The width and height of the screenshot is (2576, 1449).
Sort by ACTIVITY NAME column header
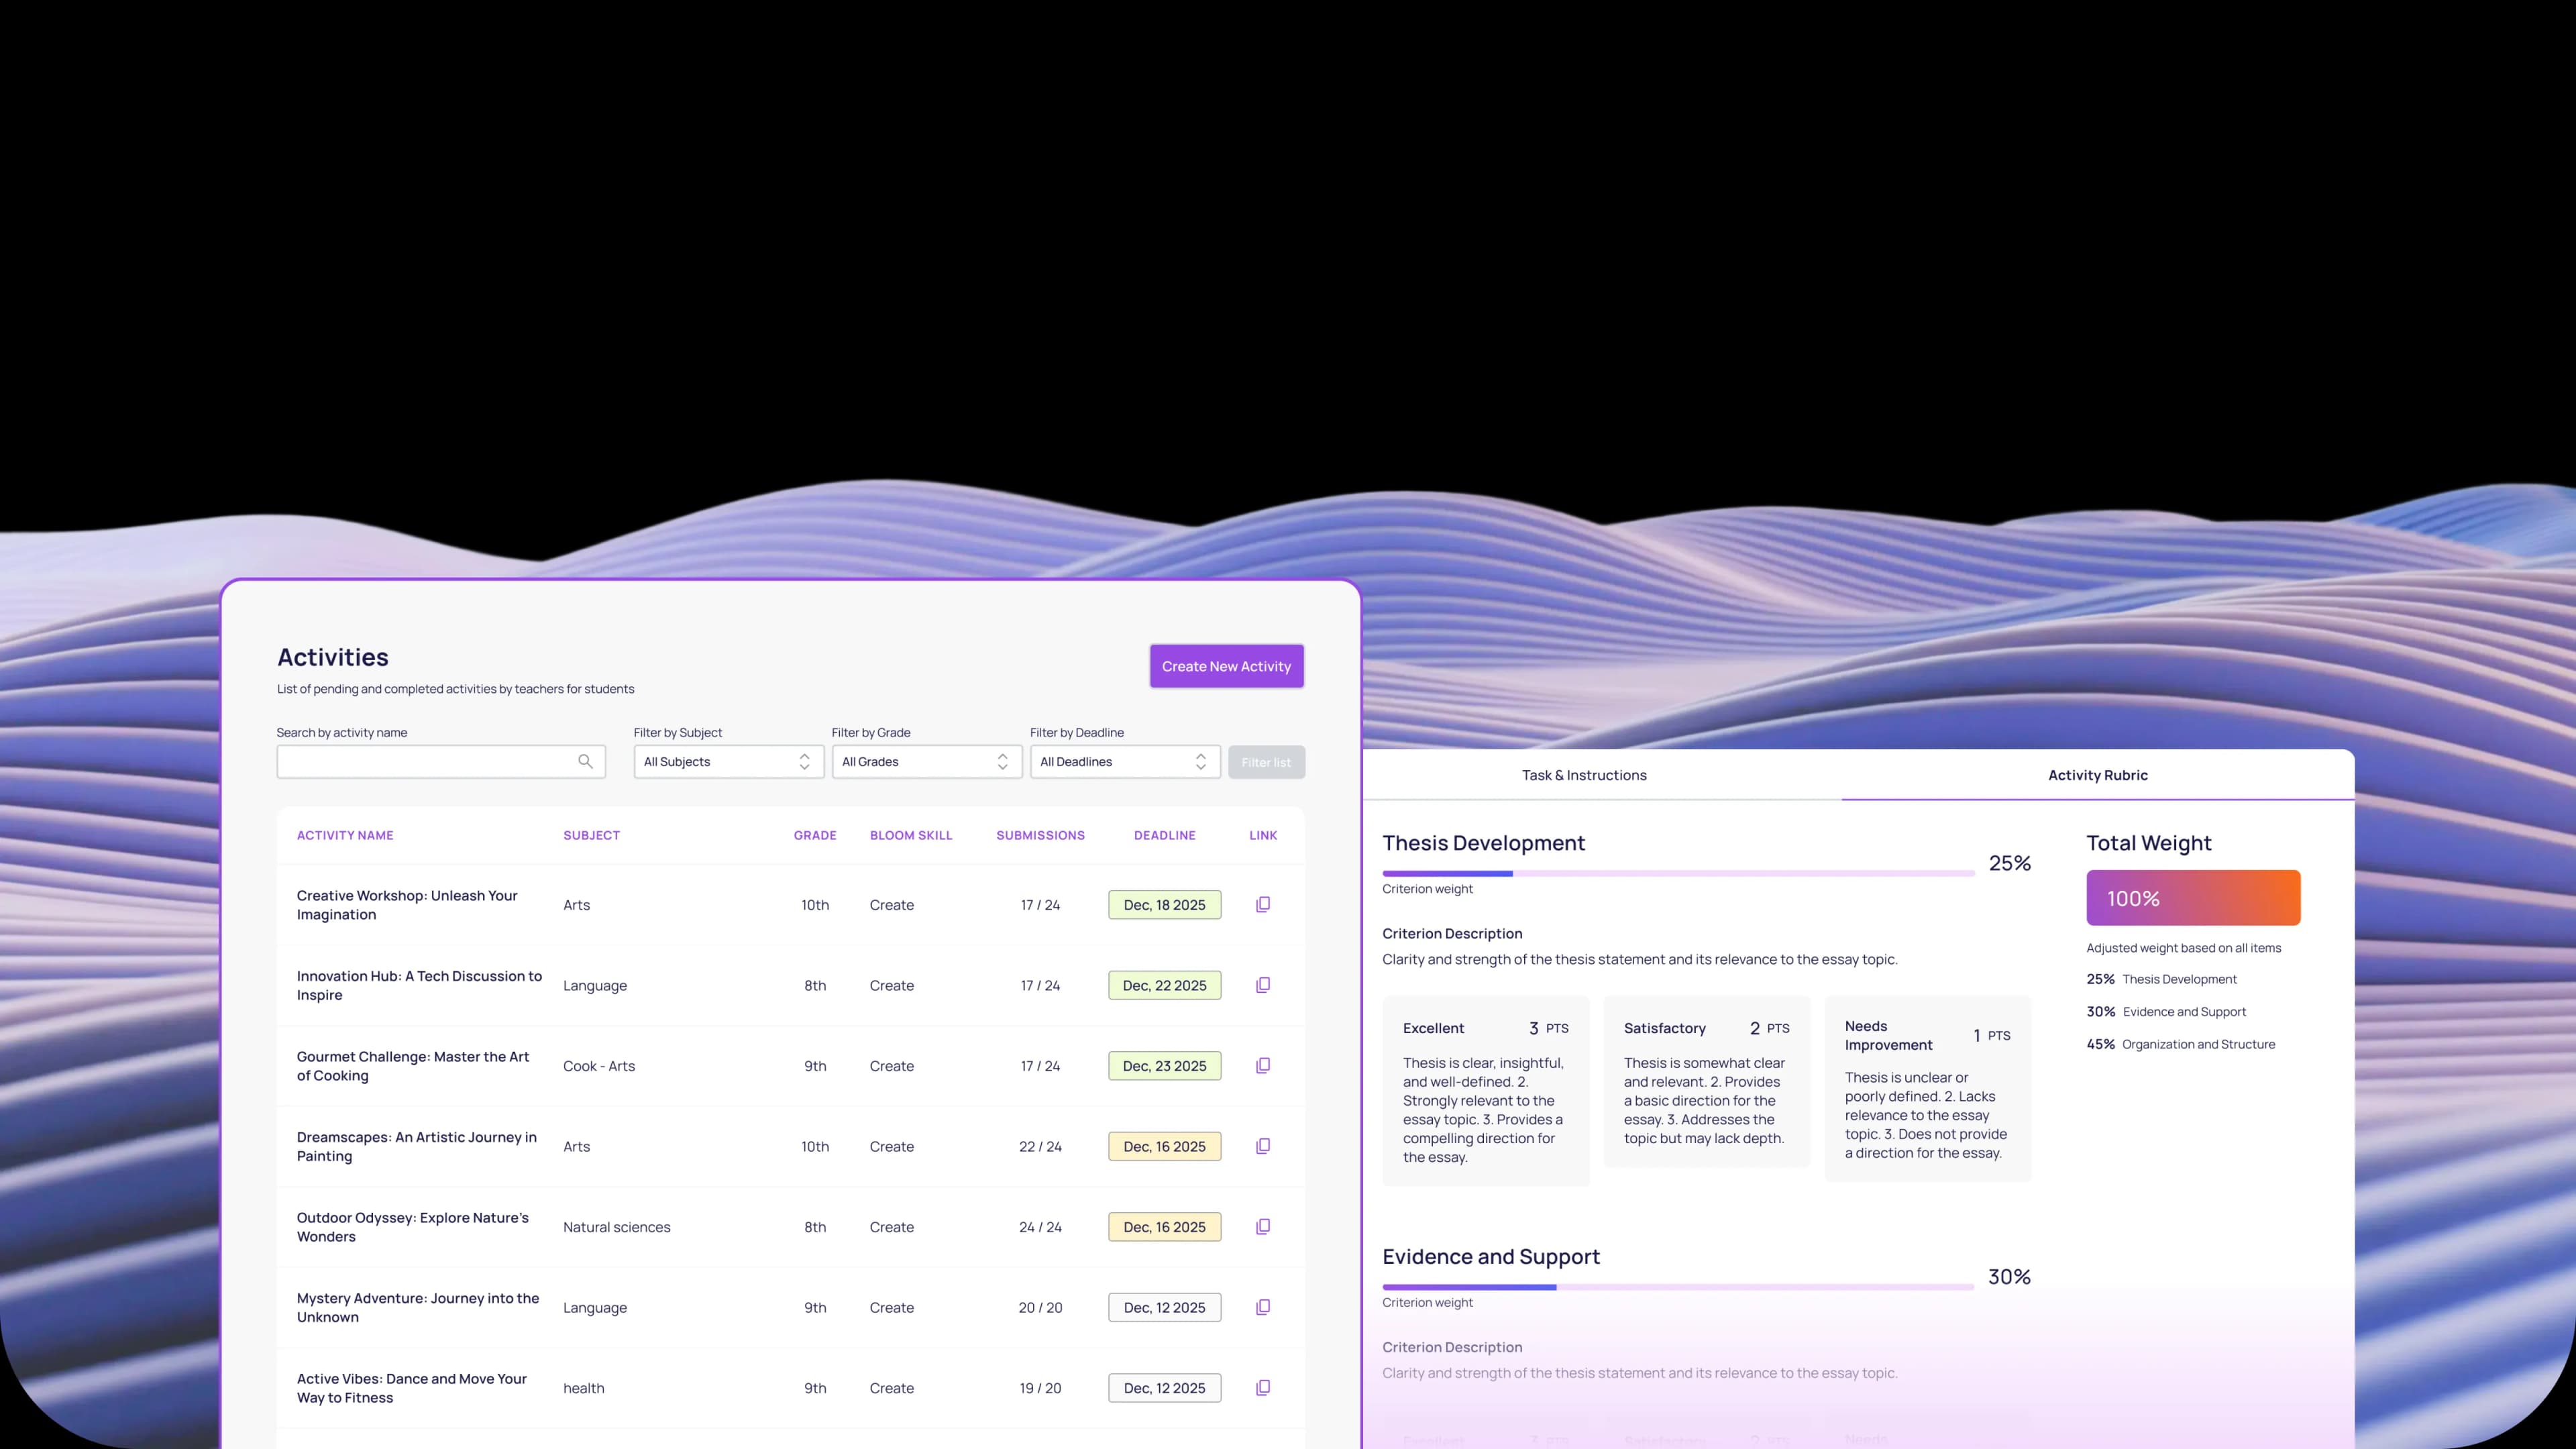coord(345,835)
